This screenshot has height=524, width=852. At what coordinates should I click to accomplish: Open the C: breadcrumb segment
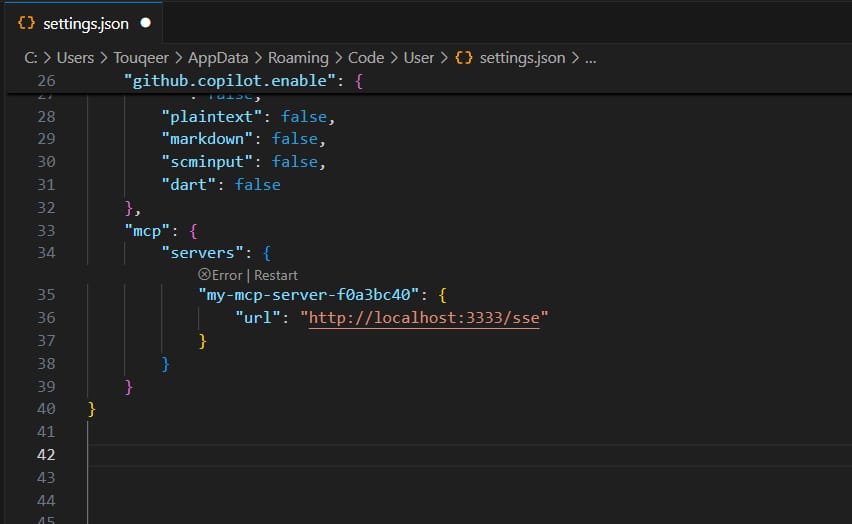[31, 58]
